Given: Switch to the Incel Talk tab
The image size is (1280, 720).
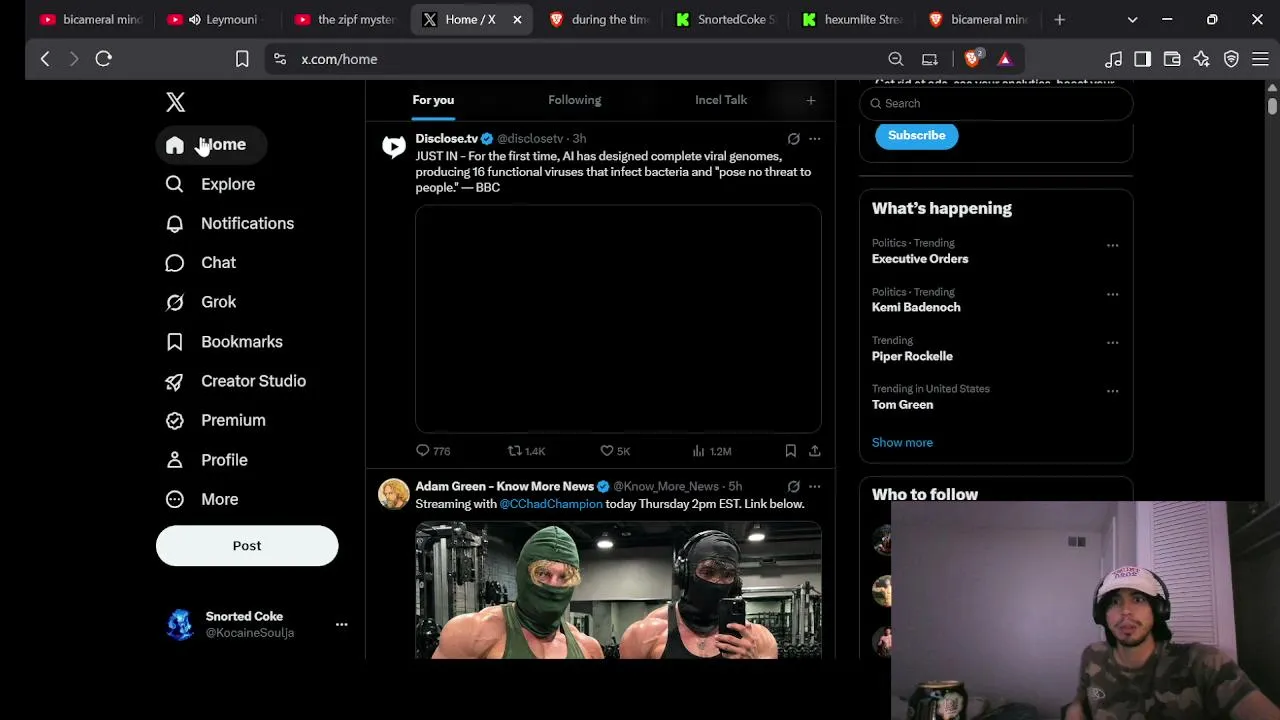Looking at the screenshot, I should coord(721,100).
